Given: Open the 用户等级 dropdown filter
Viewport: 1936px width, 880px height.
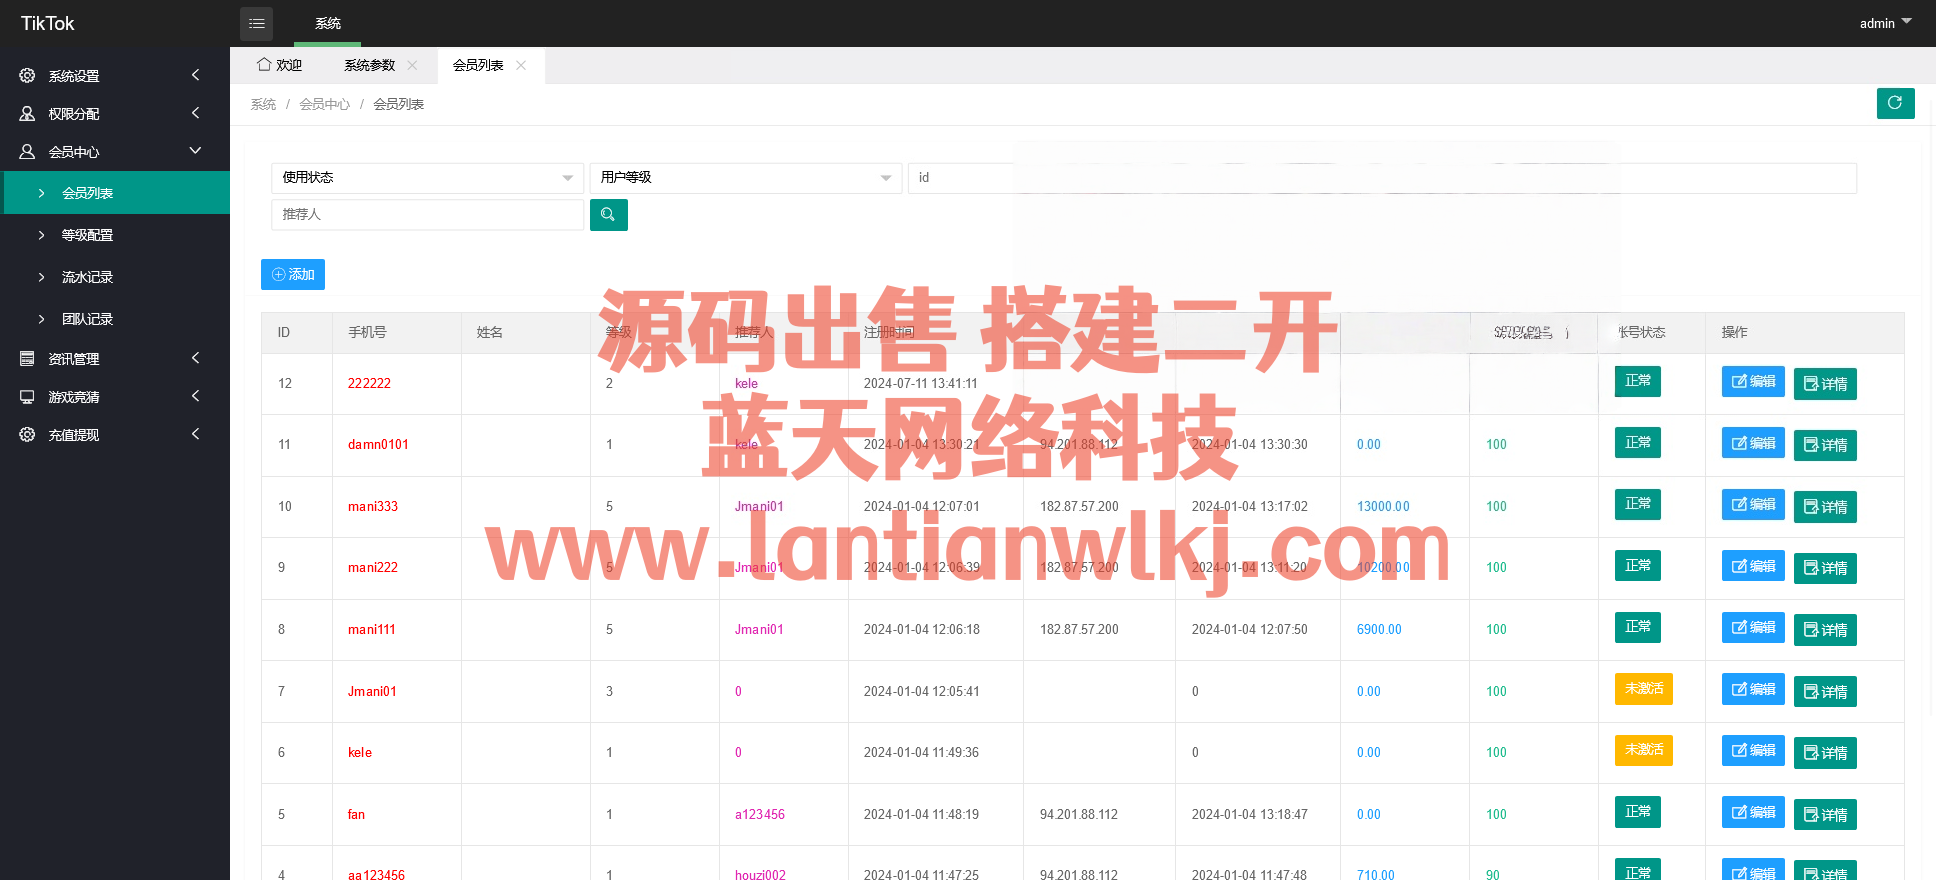Looking at the screenshot, I should point(745,178).
